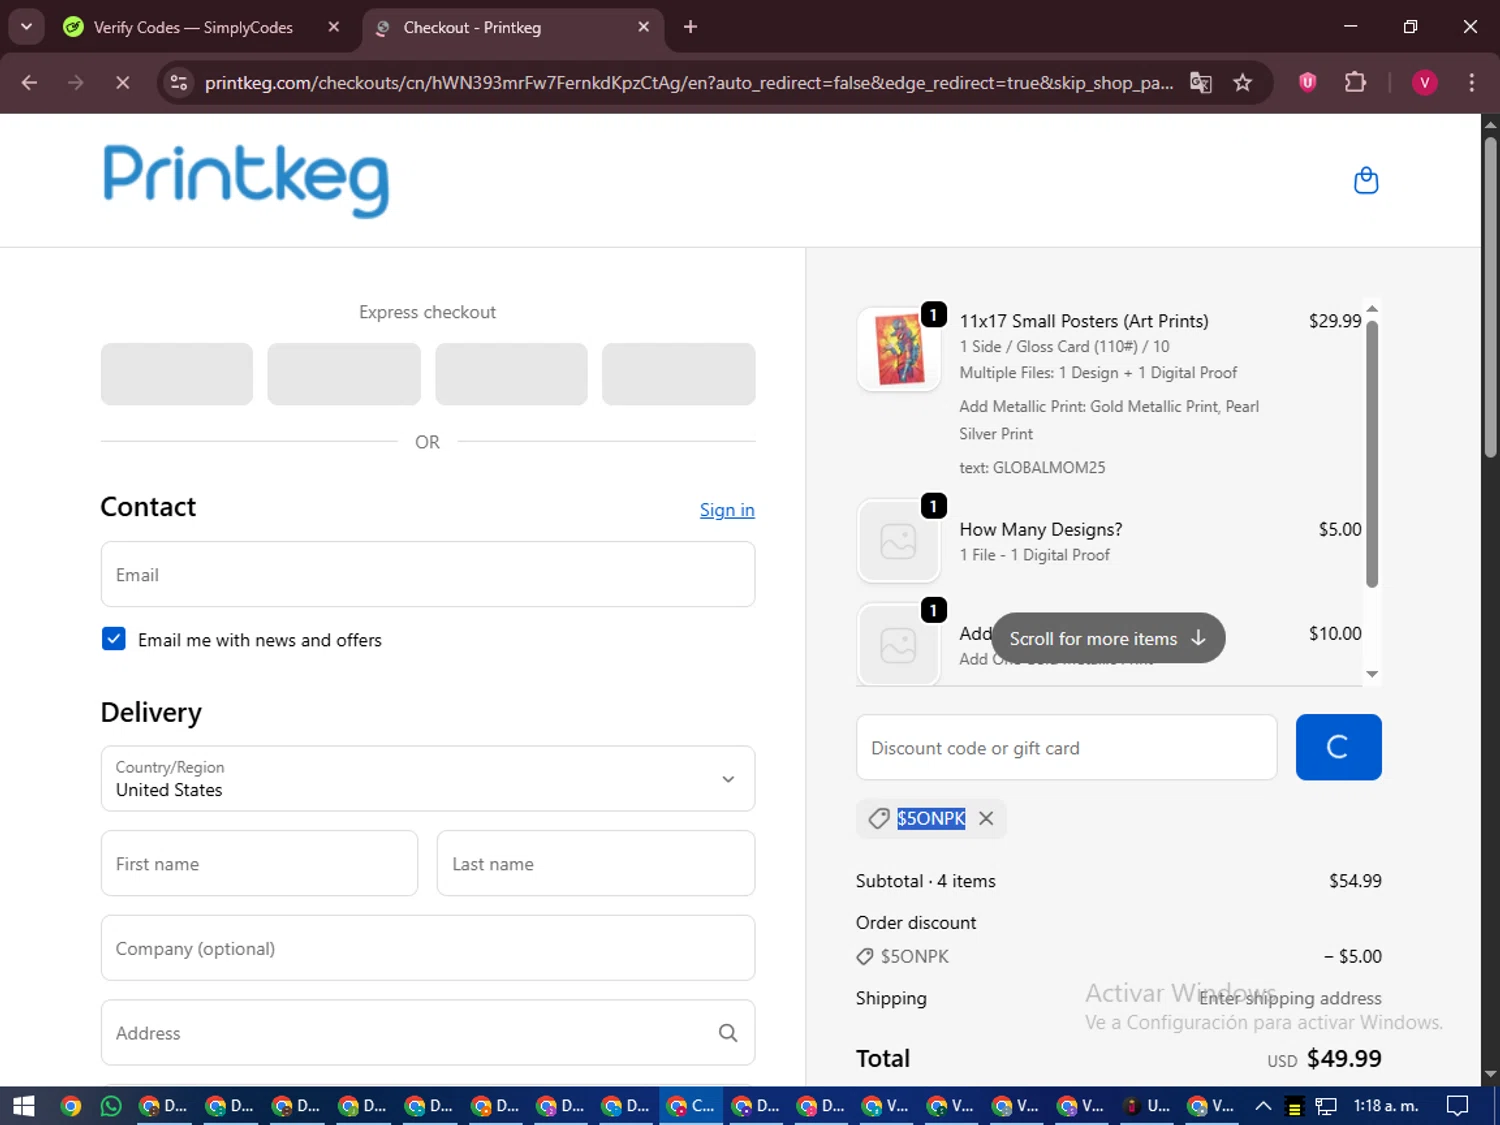Screen dimensions: 1500x1125
Task: Close the Verify Codes — SimplyCodes tab
Action: [x=334, y=27]
